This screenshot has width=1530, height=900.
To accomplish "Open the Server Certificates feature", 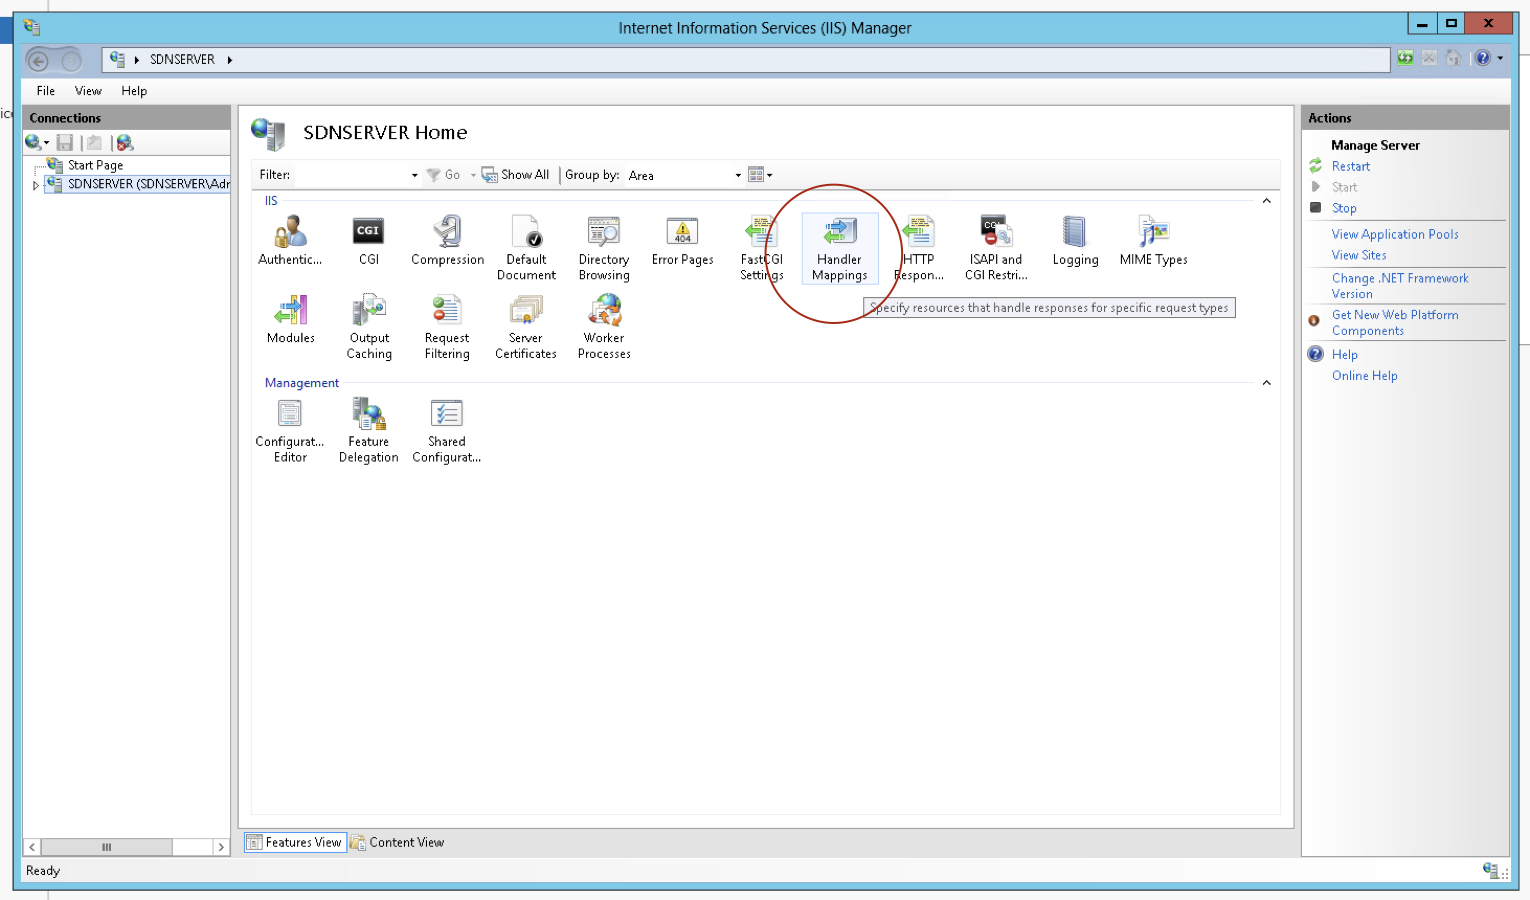I will coord(526,327).
